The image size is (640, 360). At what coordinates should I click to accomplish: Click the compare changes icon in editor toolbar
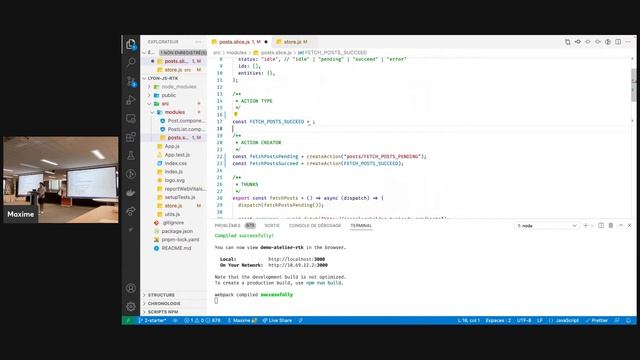click(x=568, y=42)
